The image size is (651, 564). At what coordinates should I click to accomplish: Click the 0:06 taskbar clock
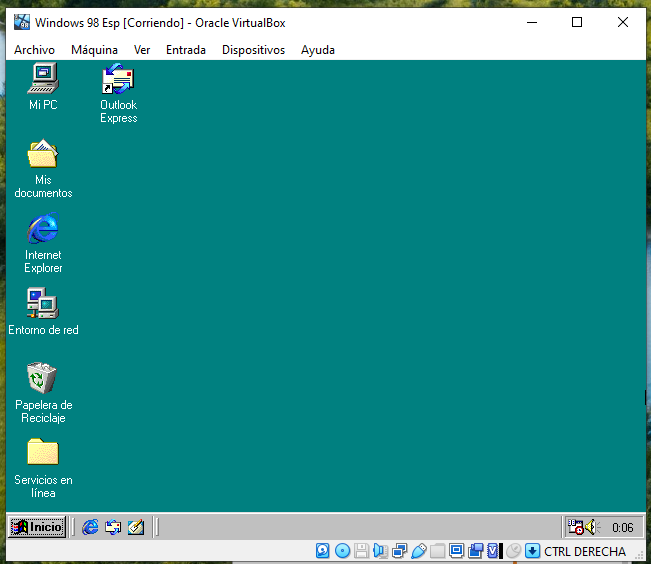coord(622,527)
